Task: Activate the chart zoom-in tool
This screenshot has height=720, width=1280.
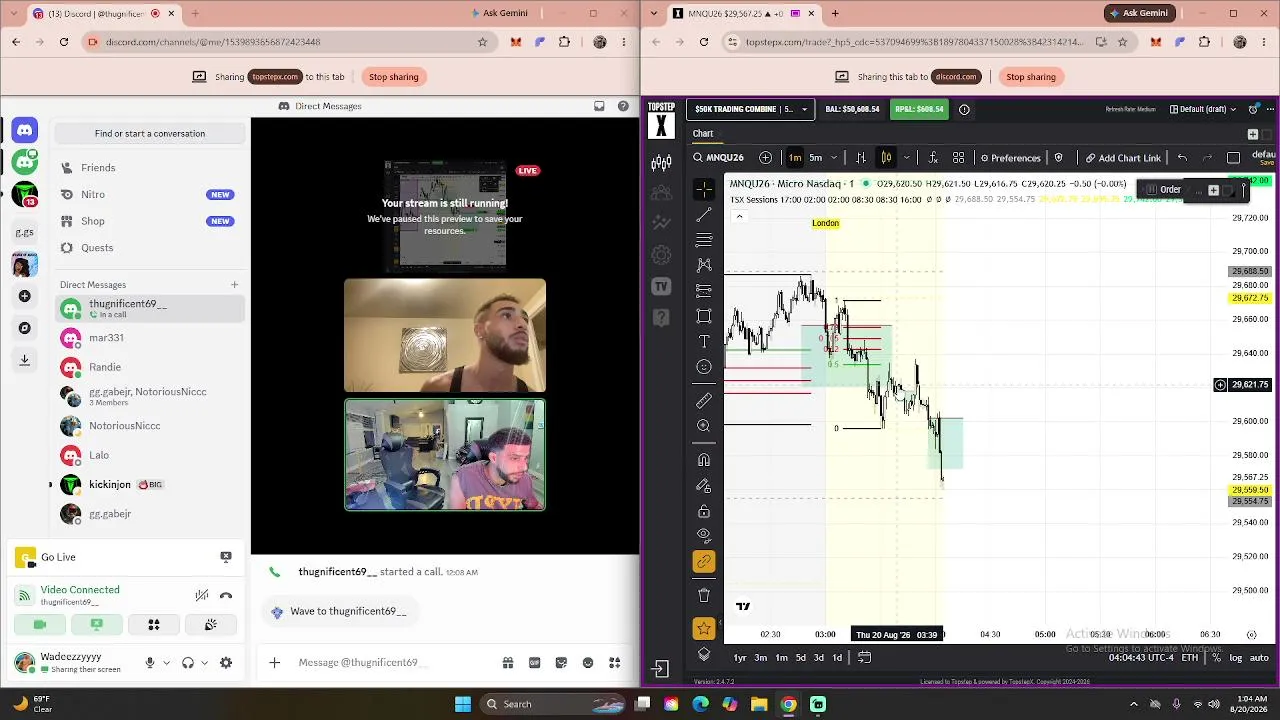Action: pyautogui.click(x=704, y=426)
